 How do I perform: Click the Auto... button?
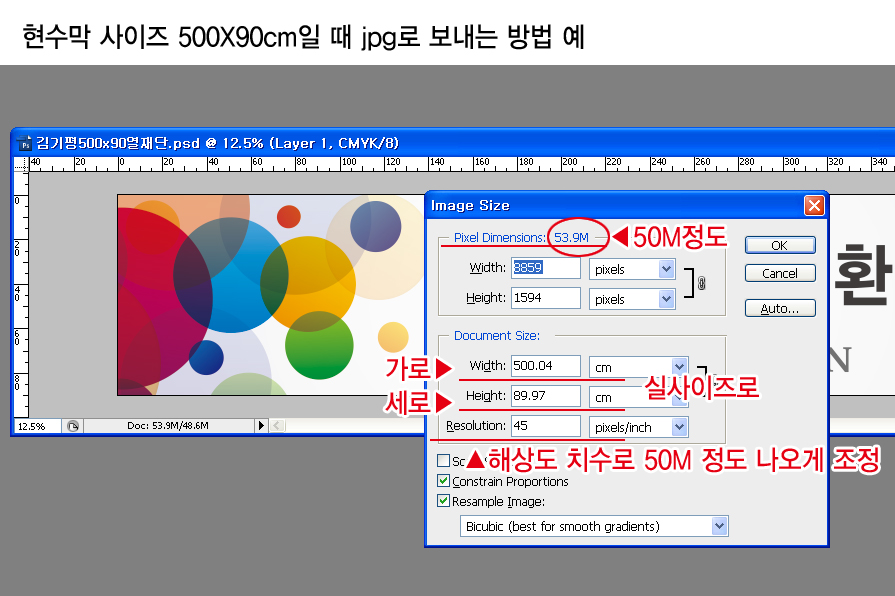coord(780,308)
